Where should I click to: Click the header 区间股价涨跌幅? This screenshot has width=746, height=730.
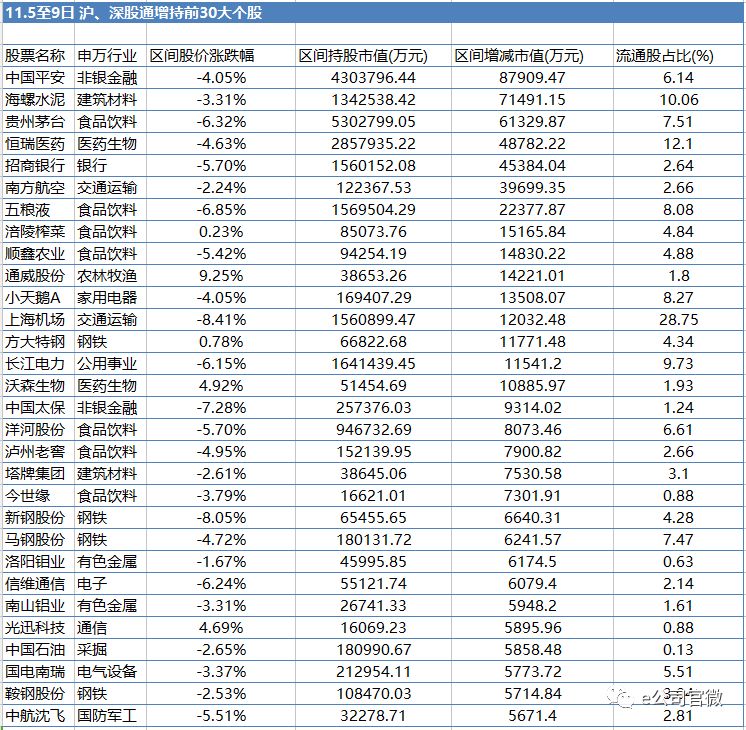coord(202,56)
